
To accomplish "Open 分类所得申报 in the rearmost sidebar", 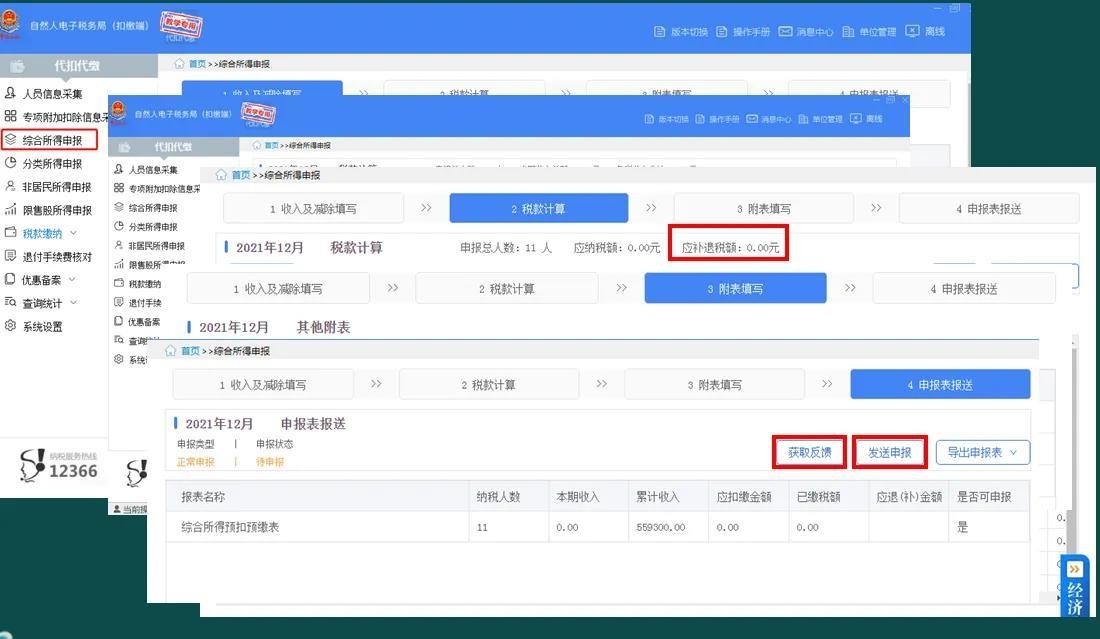I will point(52,163).
